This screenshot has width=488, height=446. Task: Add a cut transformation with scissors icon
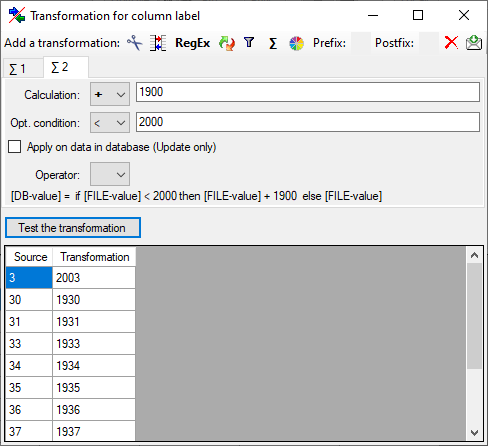pos(135,43)
